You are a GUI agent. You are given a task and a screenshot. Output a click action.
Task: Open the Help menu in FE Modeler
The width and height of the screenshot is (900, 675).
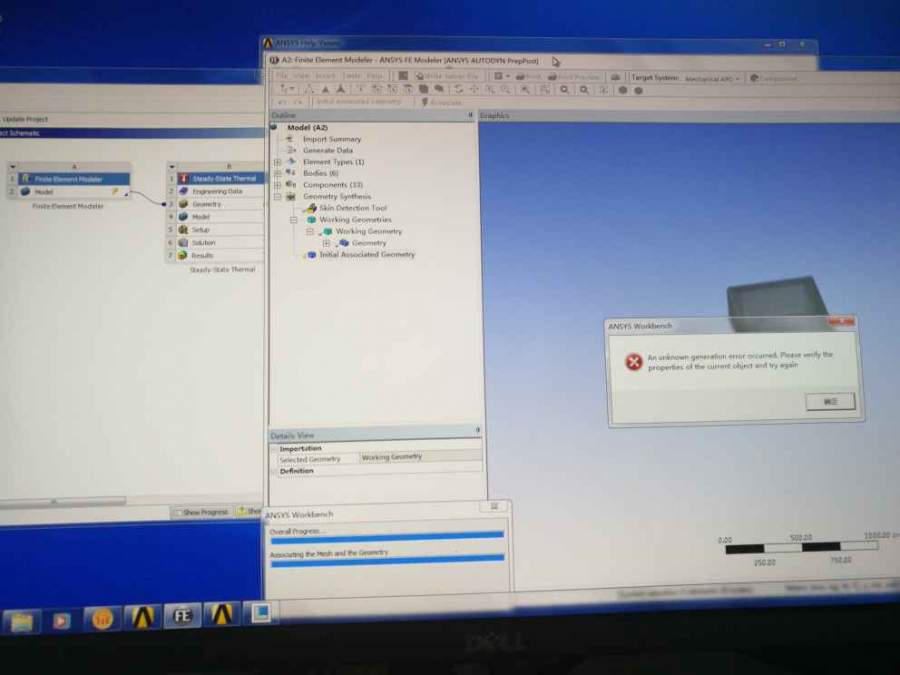(374, 76)
